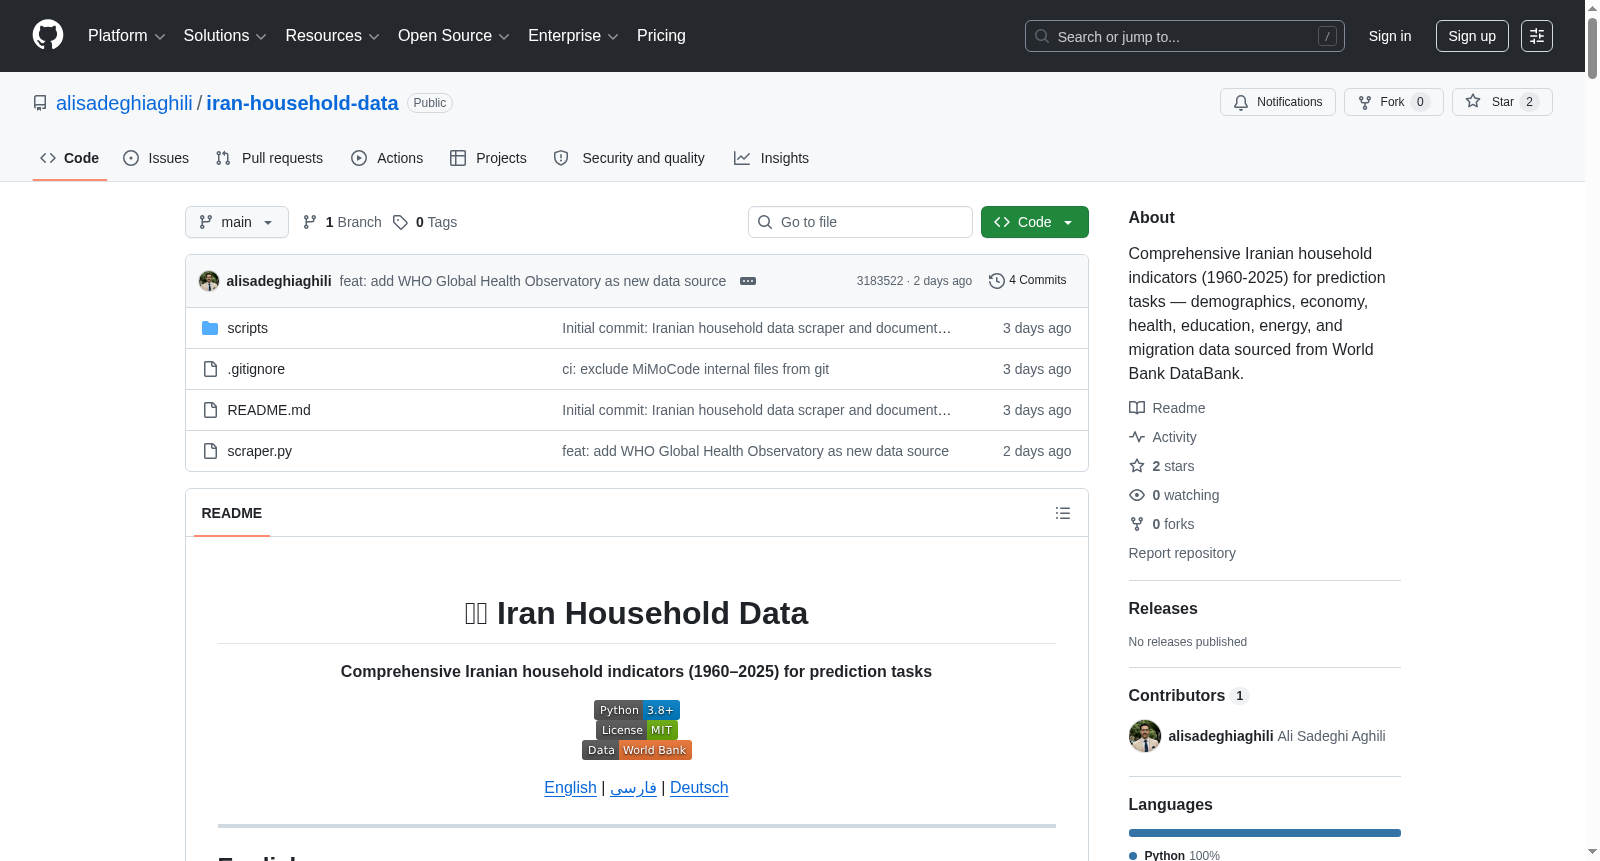Click the contributor avatar of Ali Sadeghi Aghili
This screenshot has width=1600, height=861.
coord(1145,736)
